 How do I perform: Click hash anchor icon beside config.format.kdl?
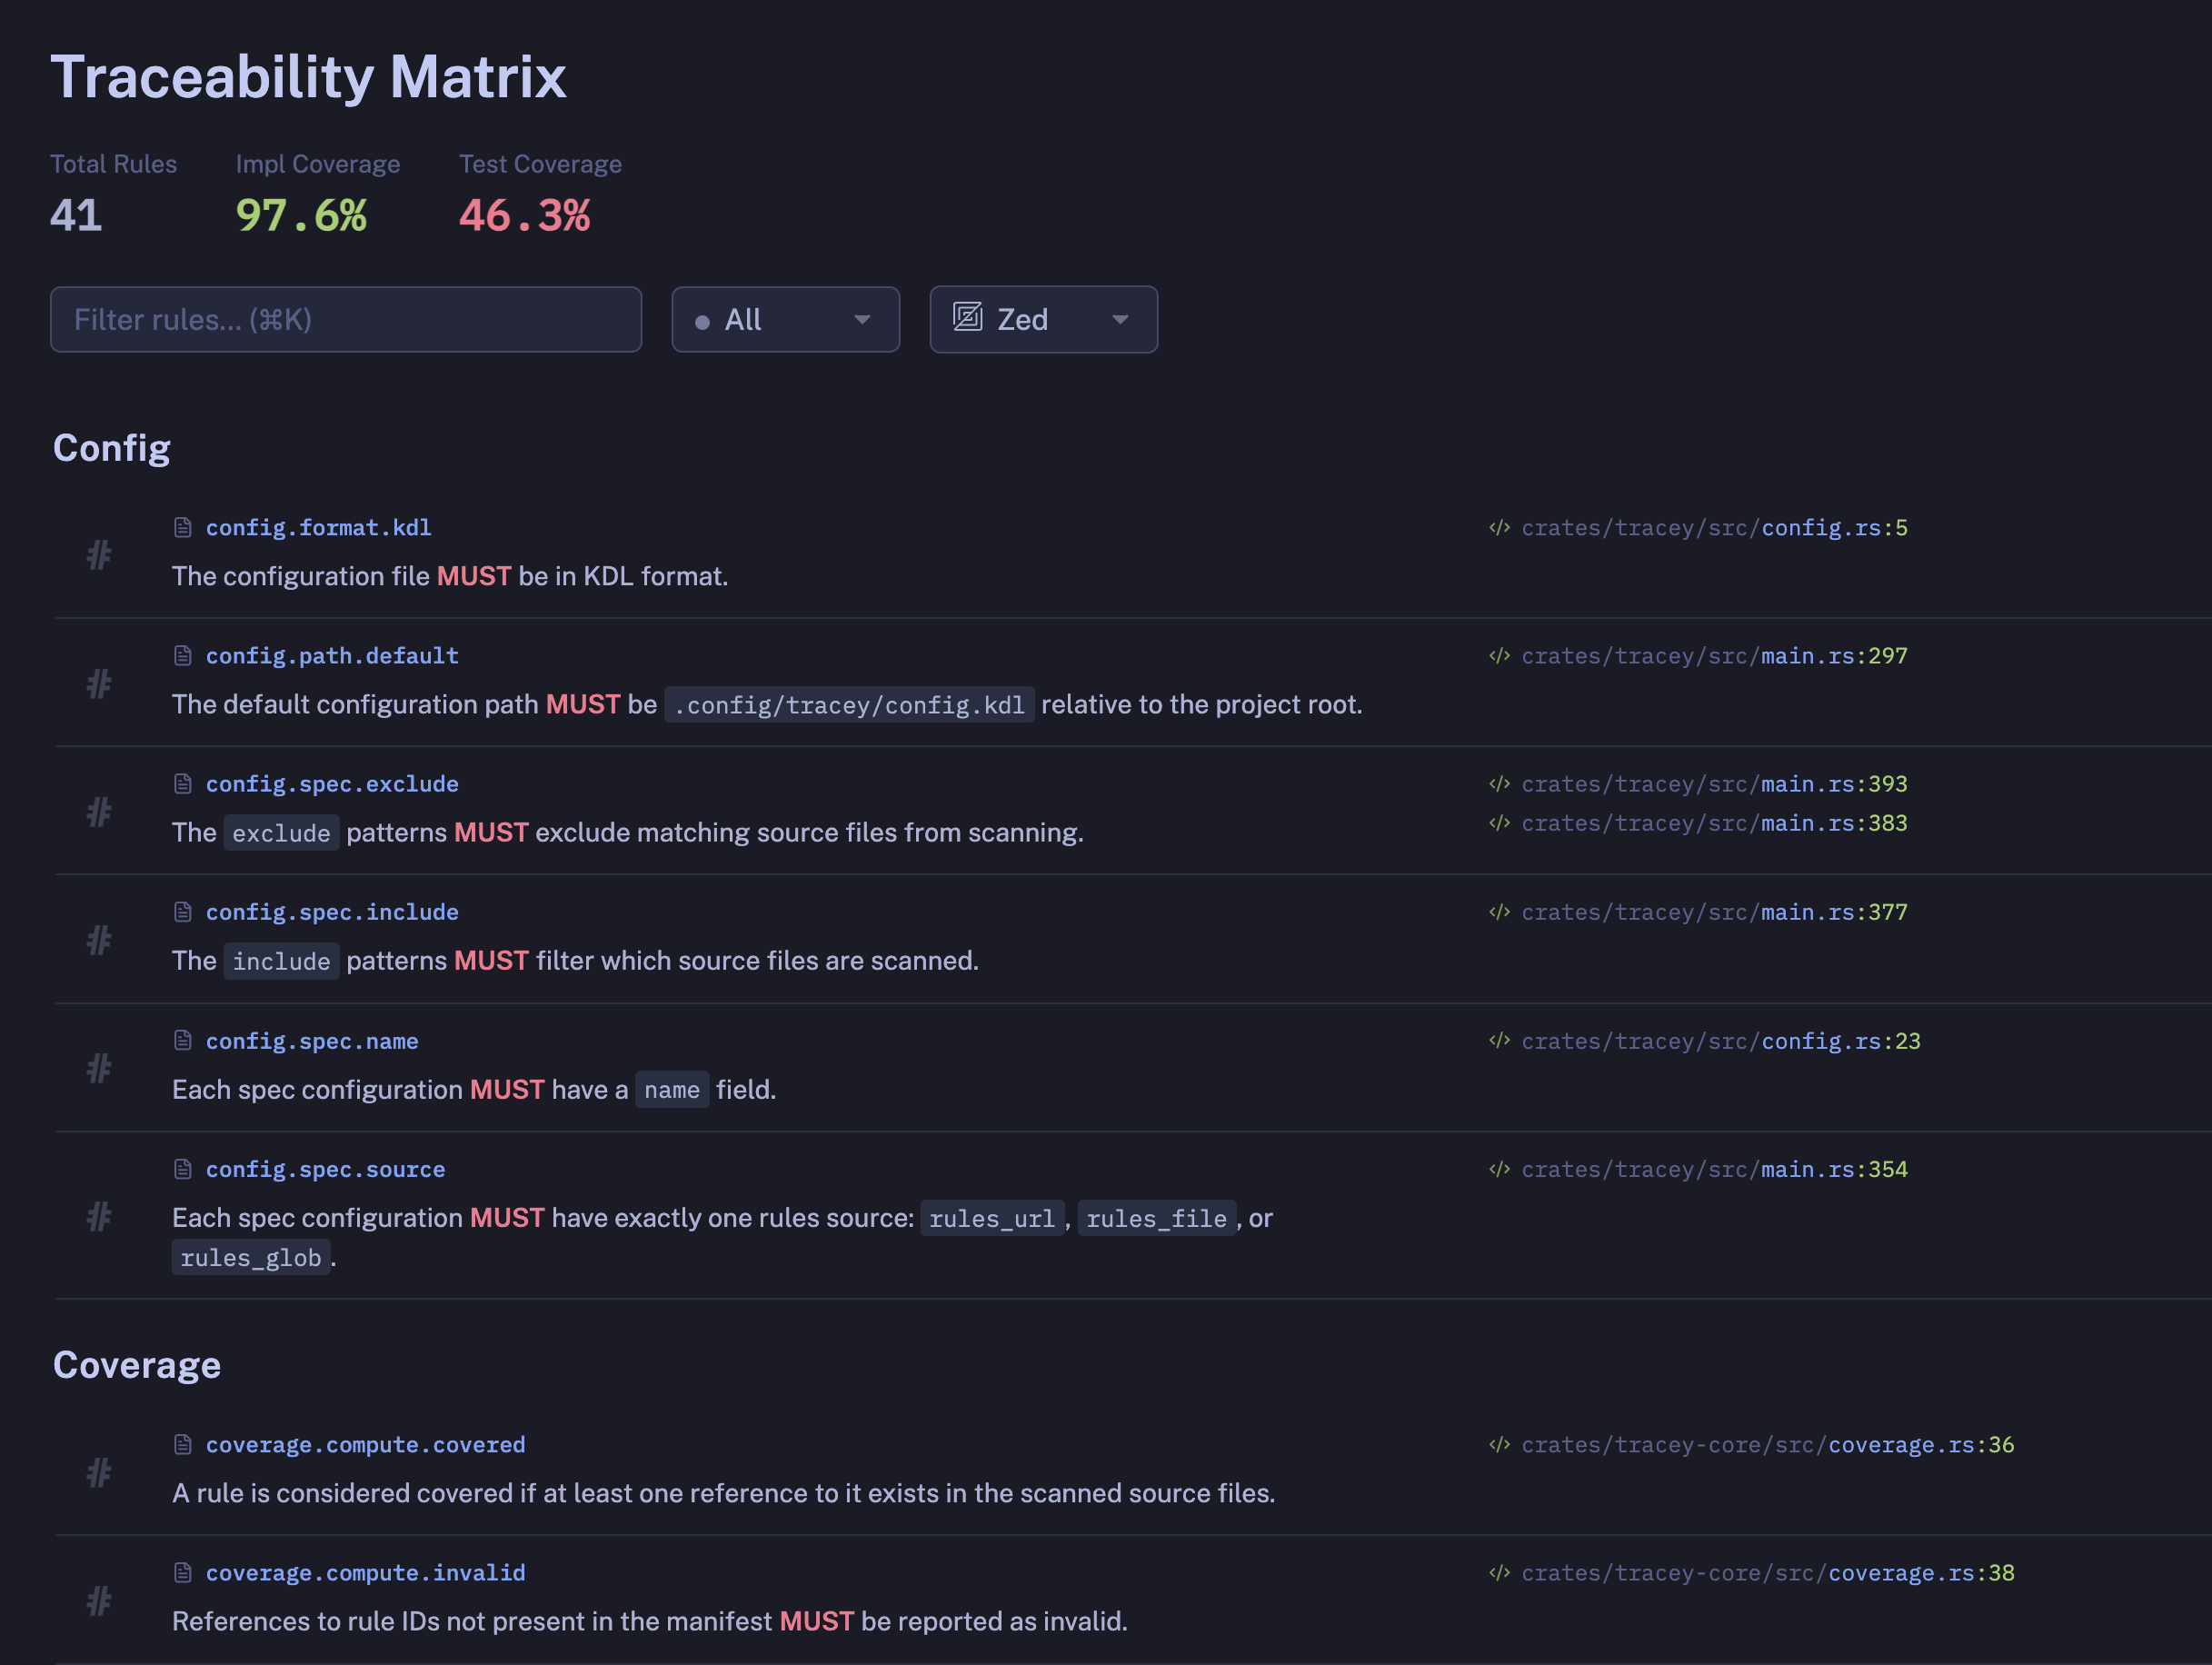[x=98, y=555]
